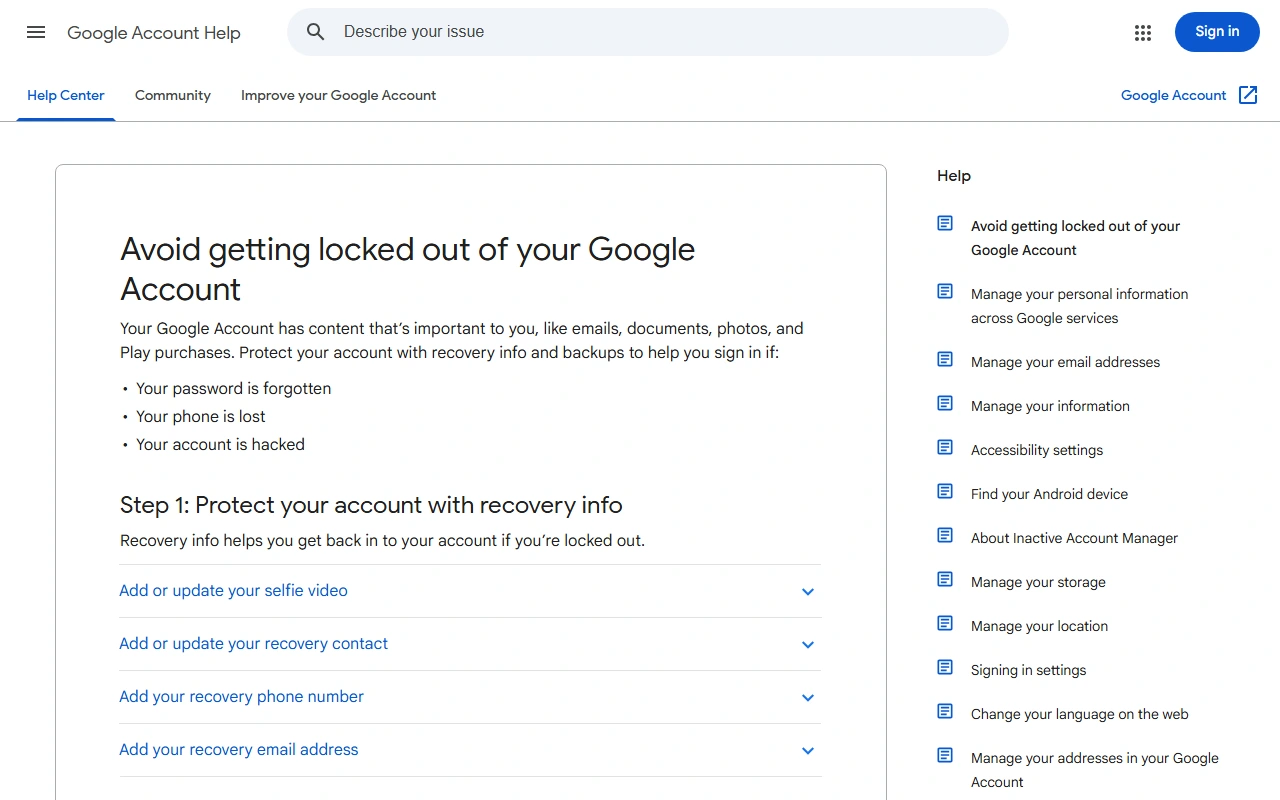
Task: Open Improve your Google Account tab
Action: [339, 96]
